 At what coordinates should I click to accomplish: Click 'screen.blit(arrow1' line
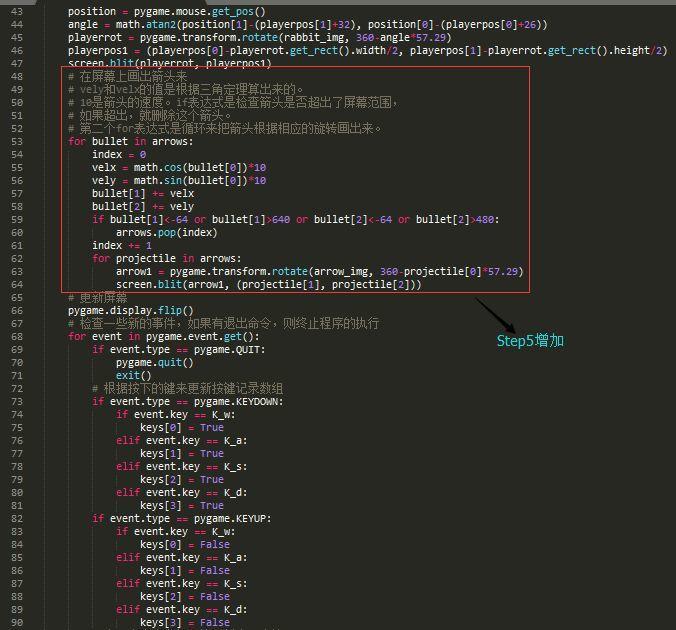point(269,285)
